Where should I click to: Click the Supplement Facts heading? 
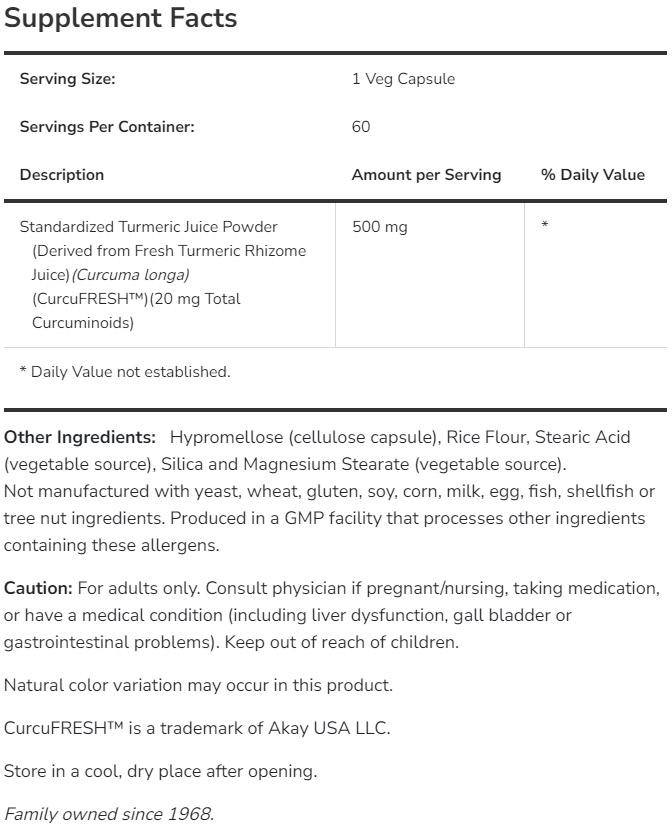coord(121,18)
